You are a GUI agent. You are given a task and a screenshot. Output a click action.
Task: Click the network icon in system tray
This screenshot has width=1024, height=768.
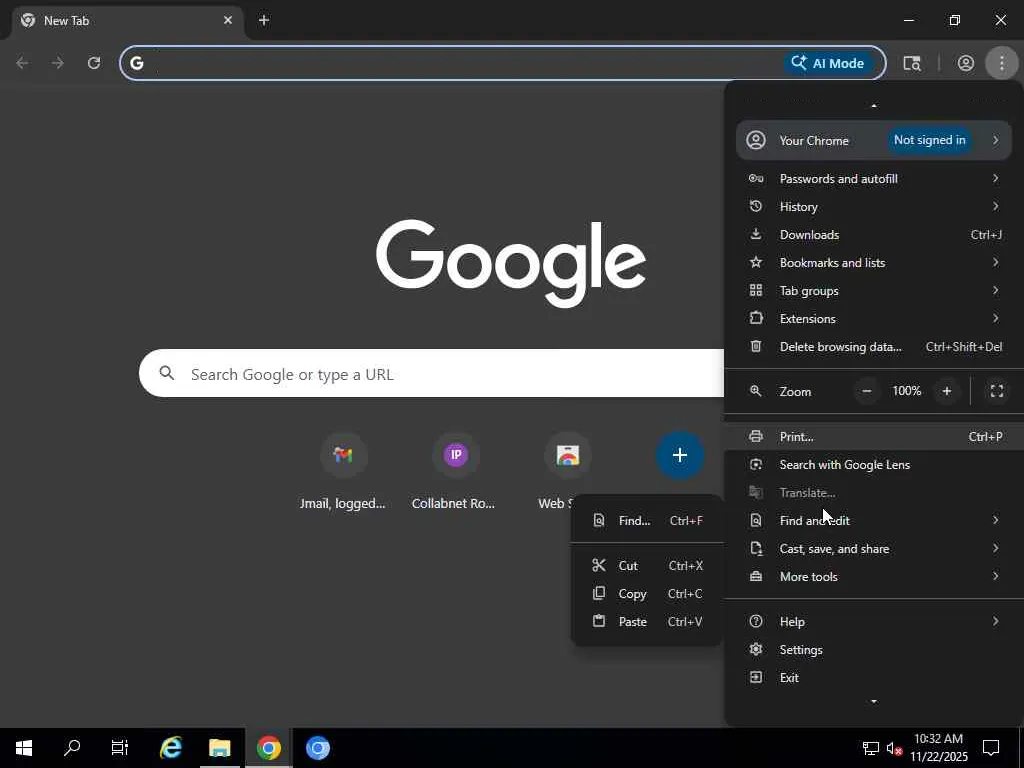(x=871, y=748)
